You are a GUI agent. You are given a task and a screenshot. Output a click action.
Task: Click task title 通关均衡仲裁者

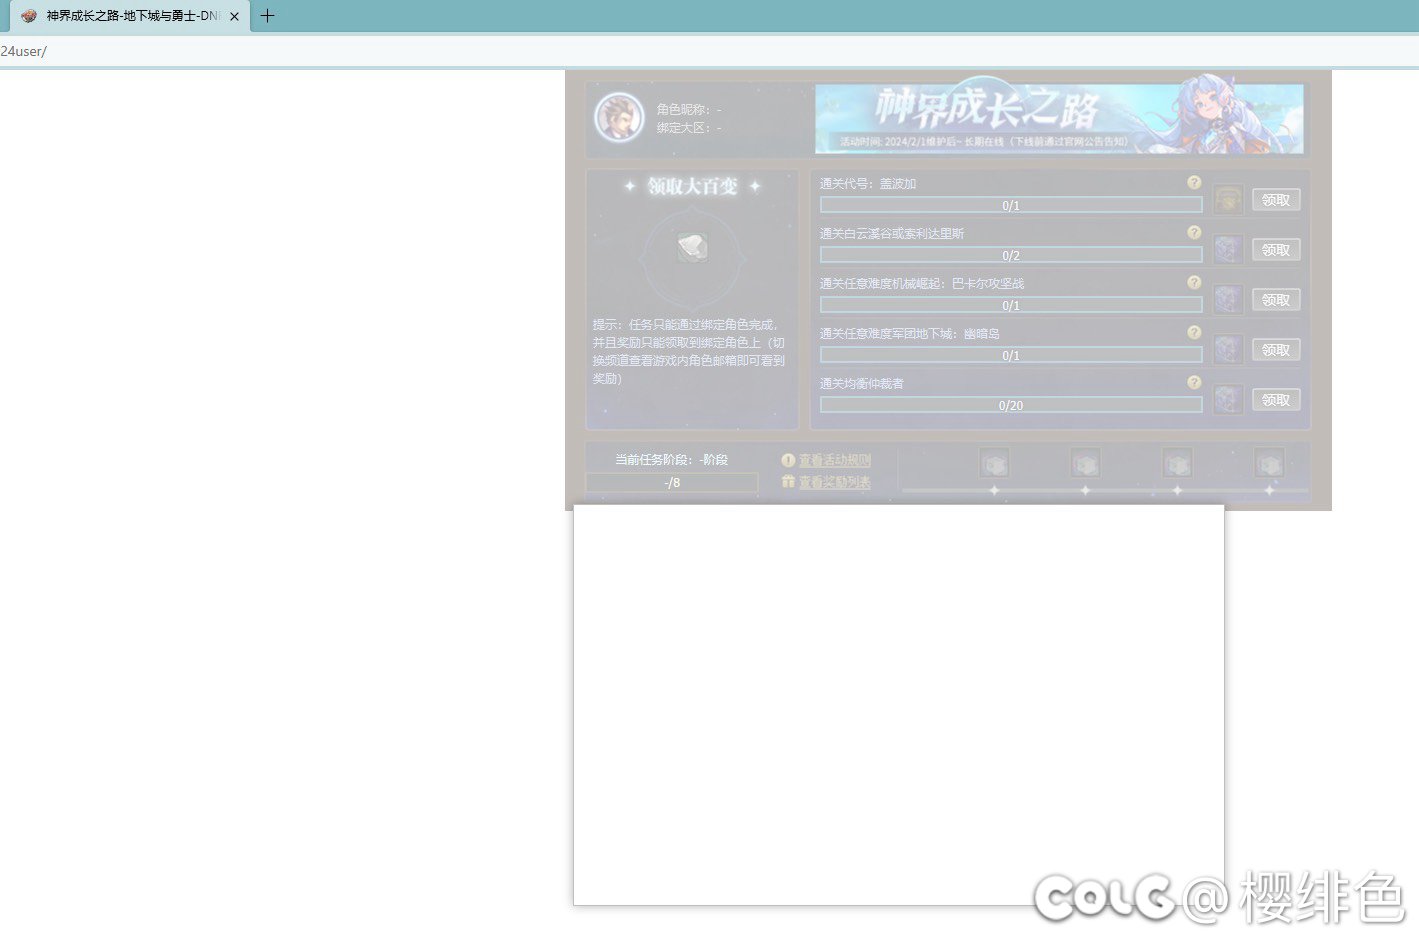pos(862,383)
